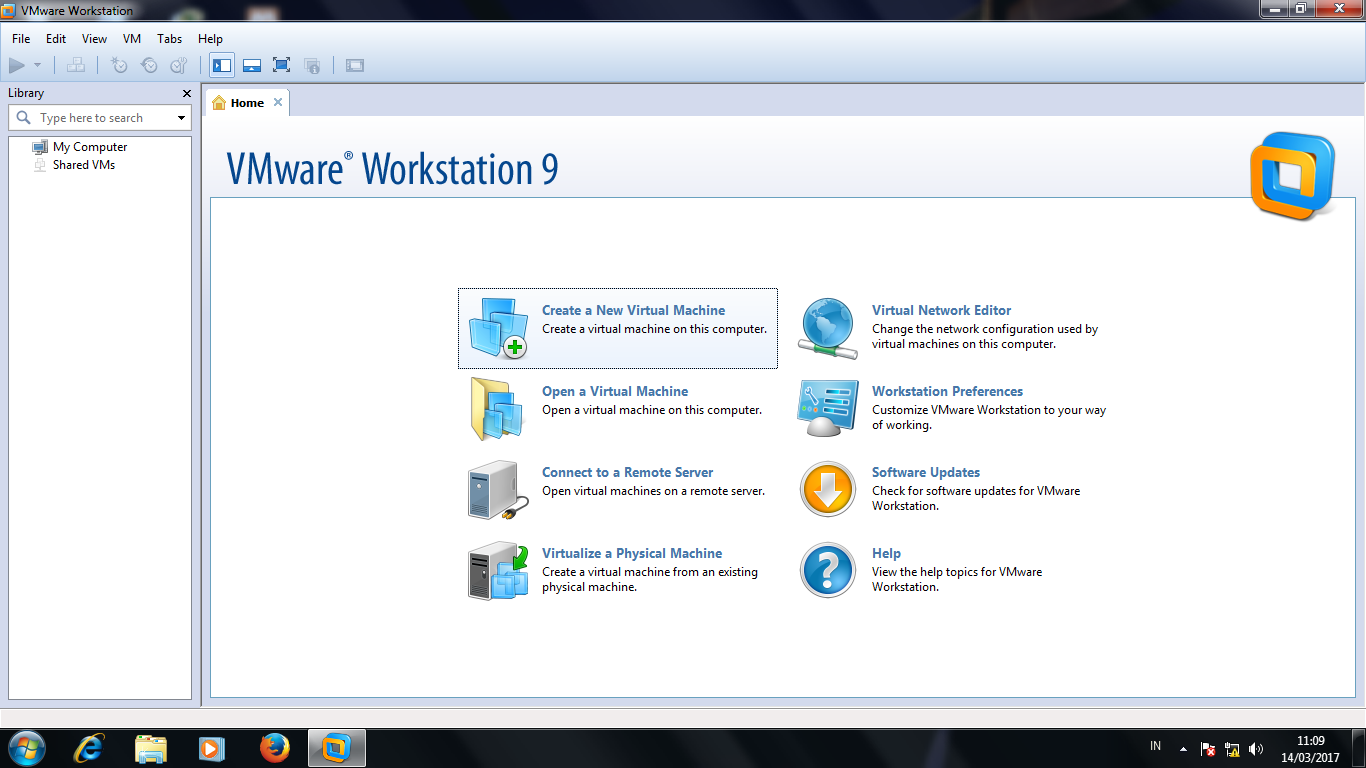Click the IN language indicator in tray
The image size is (1366, 768).
(x=1156, y=746)
